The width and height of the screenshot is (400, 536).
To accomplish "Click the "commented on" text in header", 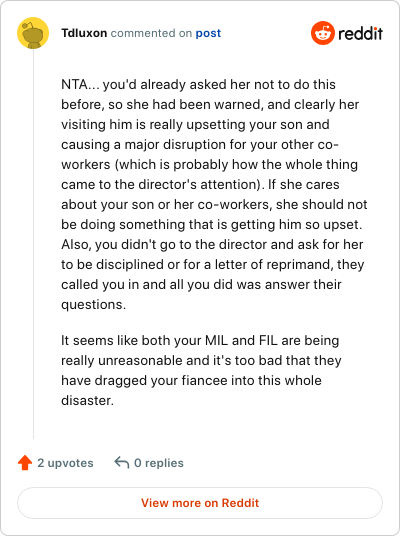I will coord(151,33).
